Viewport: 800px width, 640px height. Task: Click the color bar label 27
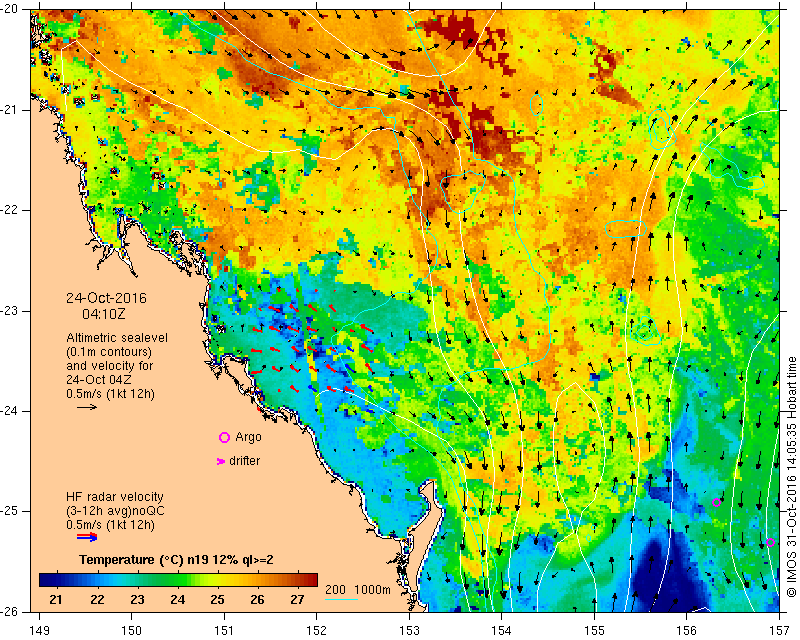297,599
